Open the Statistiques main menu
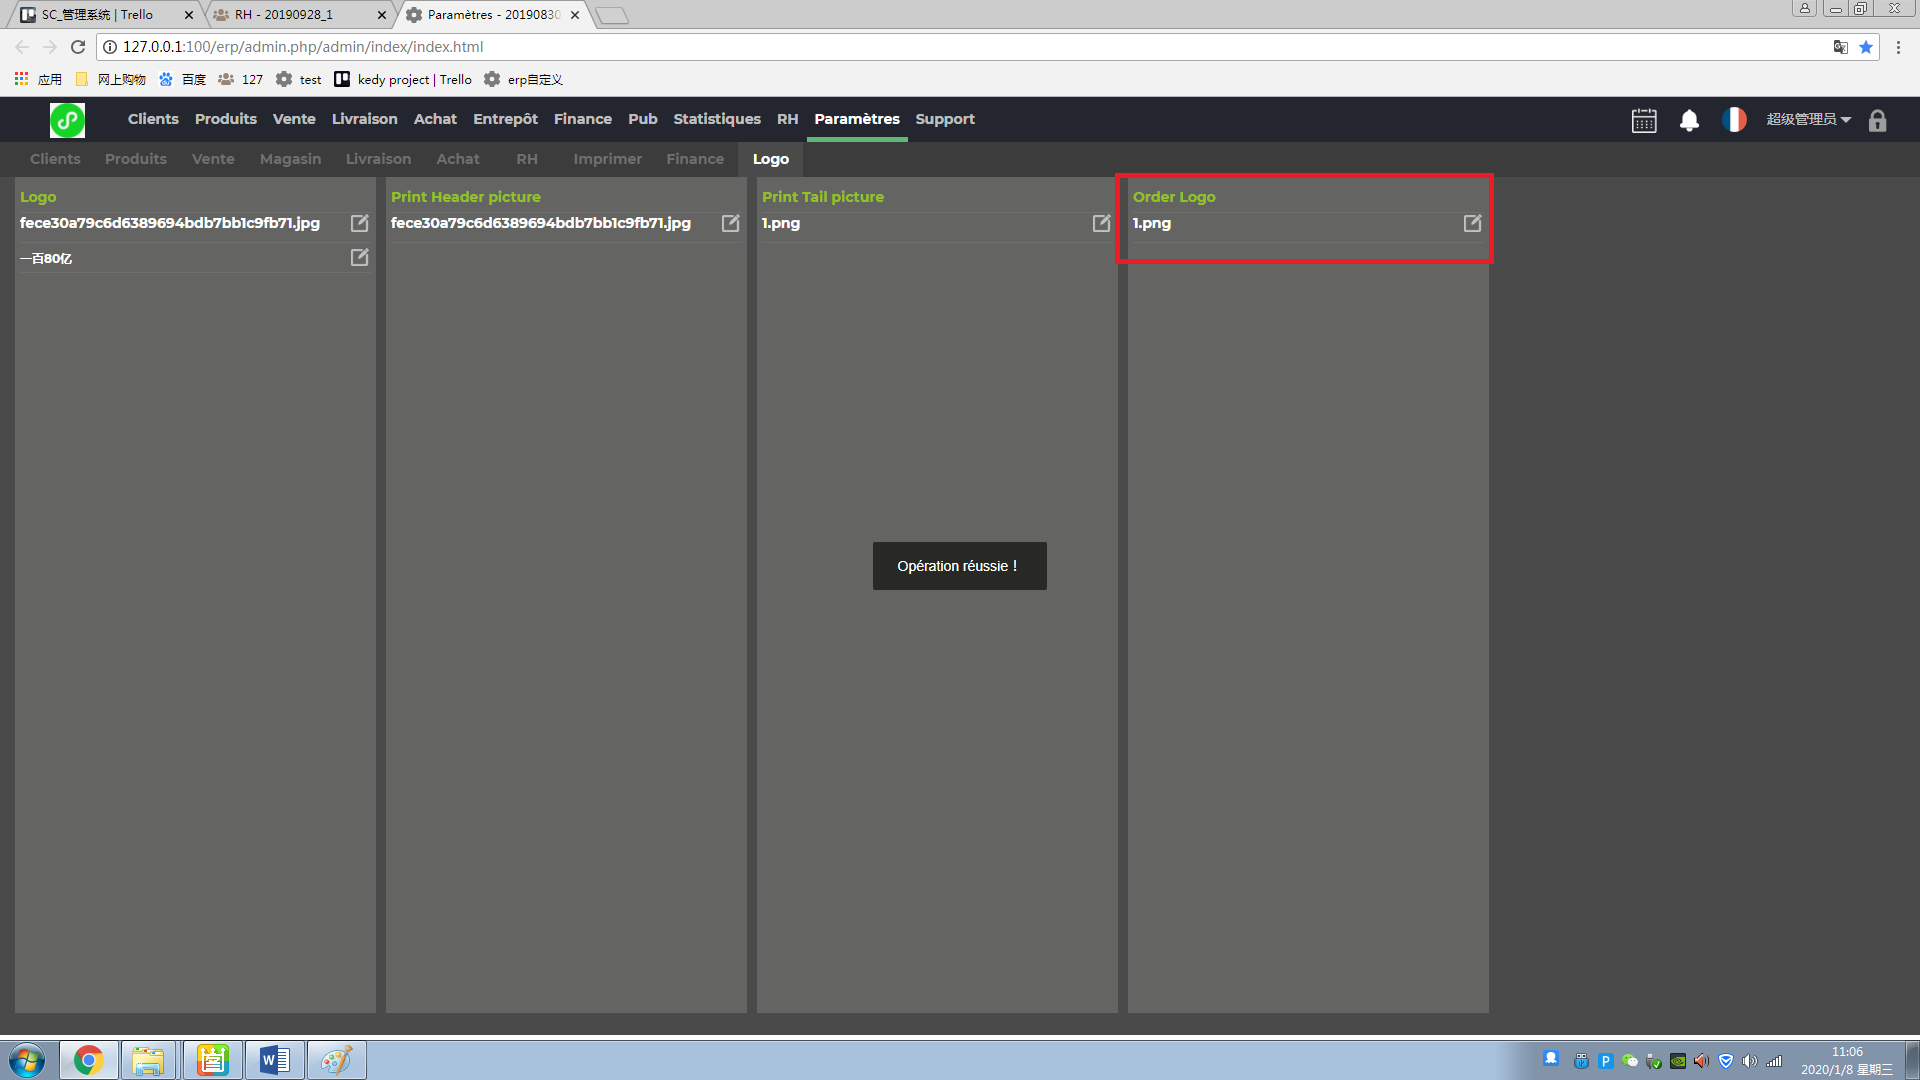Viewport: 1920px width, 1080px height. (x=716, y=119)
